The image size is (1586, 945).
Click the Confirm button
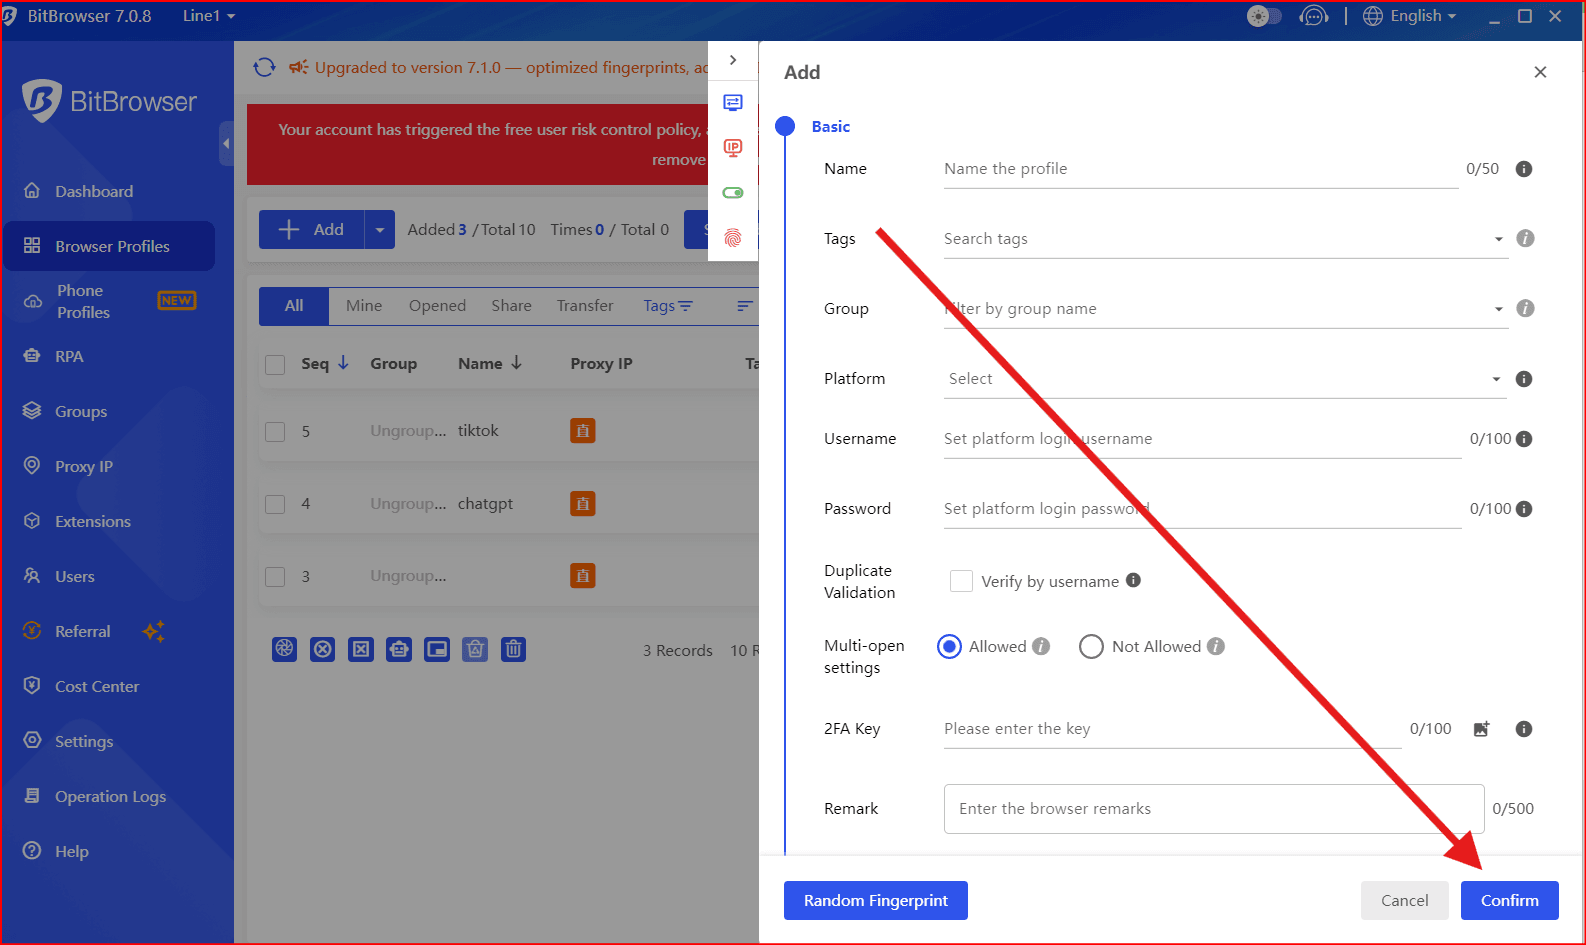pyautogui.click(x=1509, y=900)
